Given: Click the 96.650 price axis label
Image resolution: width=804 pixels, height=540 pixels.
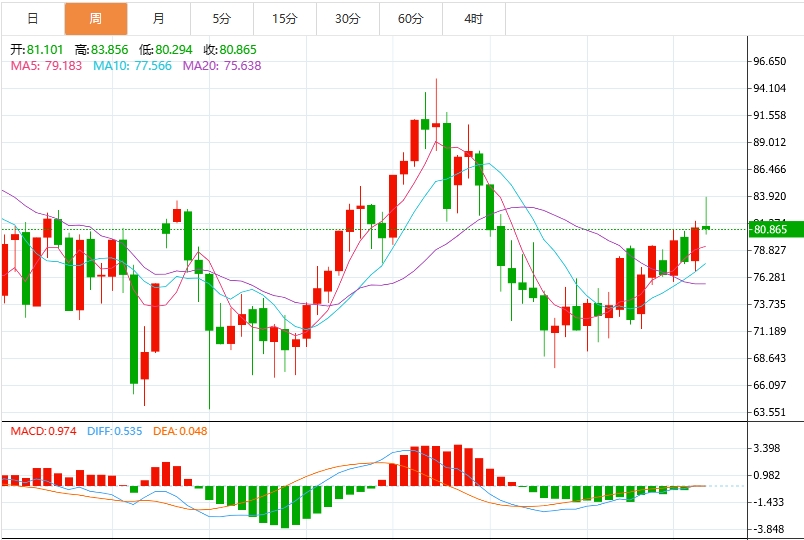Looking at the screenshot, I should tap(769, 62).
